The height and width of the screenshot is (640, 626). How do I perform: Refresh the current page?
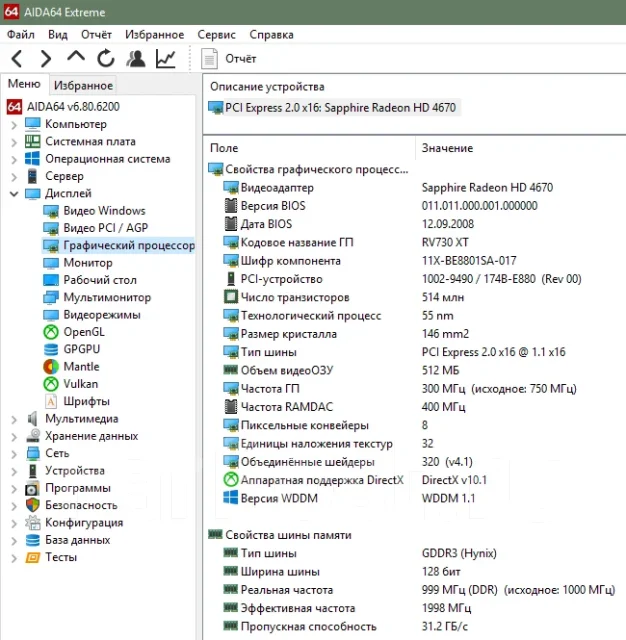pos(106,58)
